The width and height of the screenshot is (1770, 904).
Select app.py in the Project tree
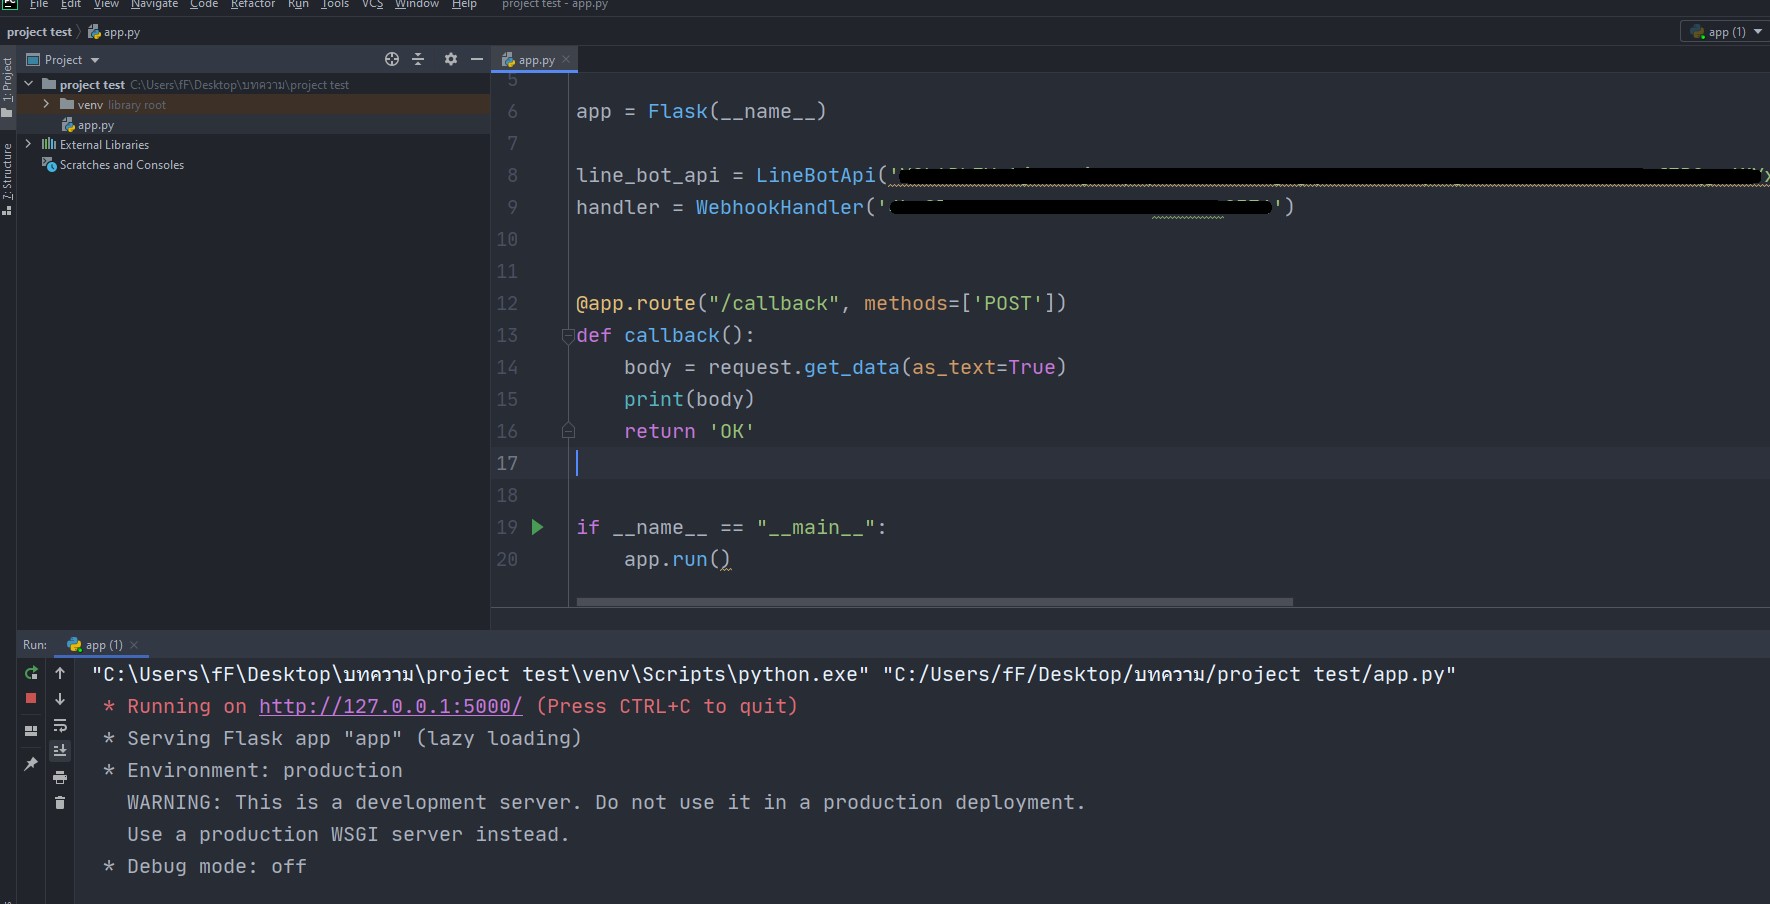[x=96, y=125]
